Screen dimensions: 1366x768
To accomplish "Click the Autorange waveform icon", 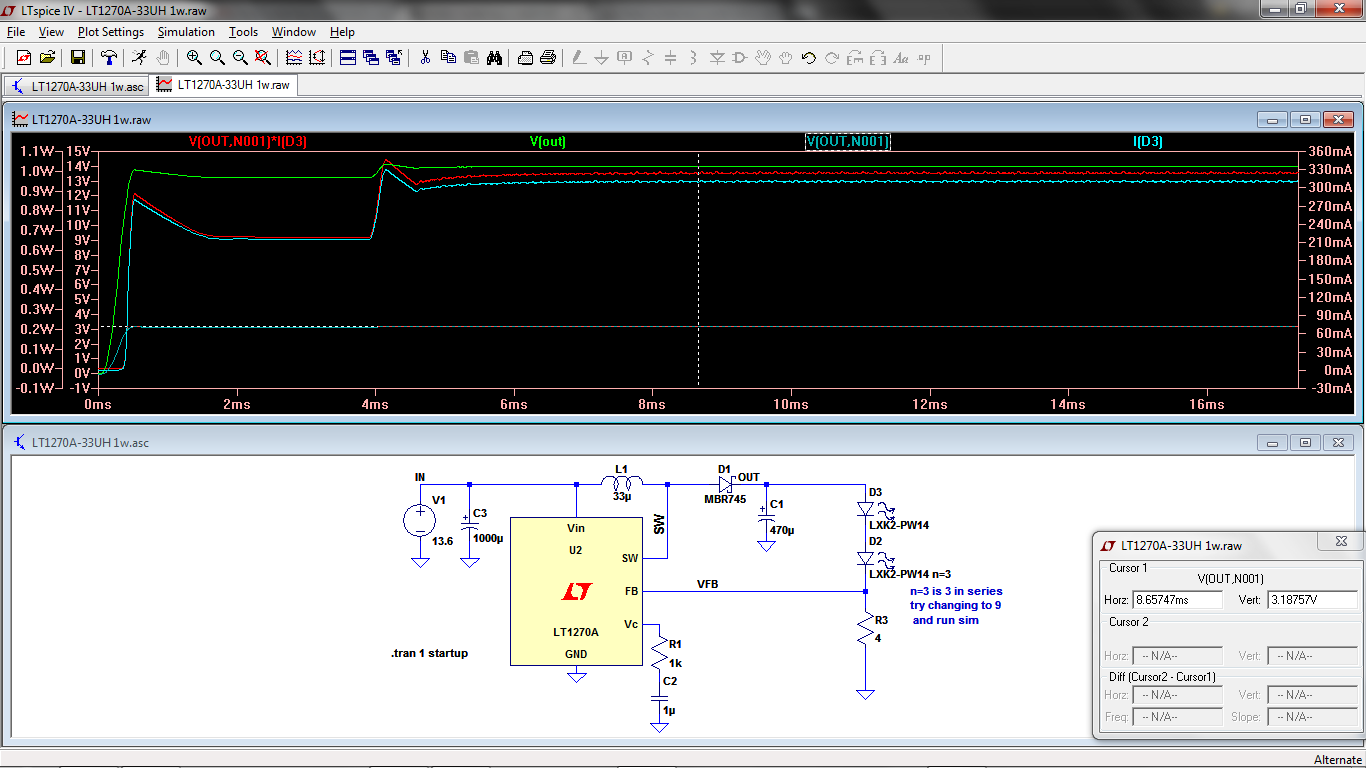I will [x=294, y=58].
